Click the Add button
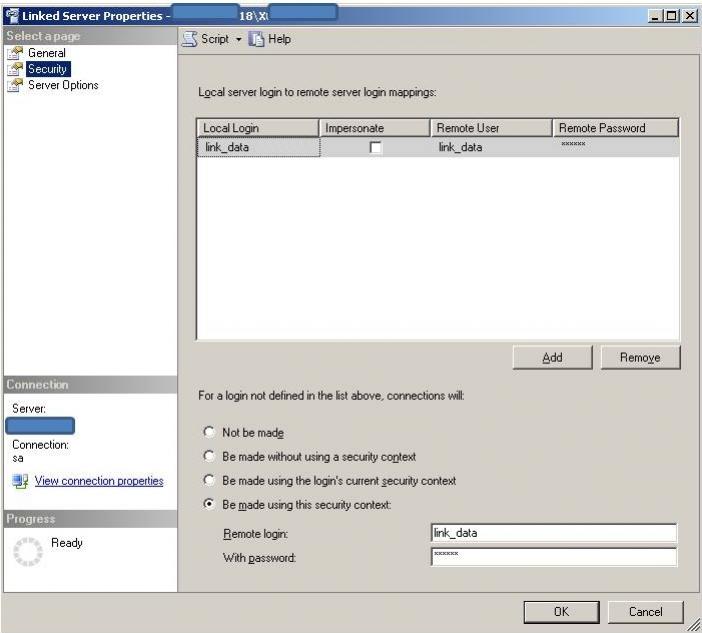Screen dimensions: 702x633 coord(552,357)
